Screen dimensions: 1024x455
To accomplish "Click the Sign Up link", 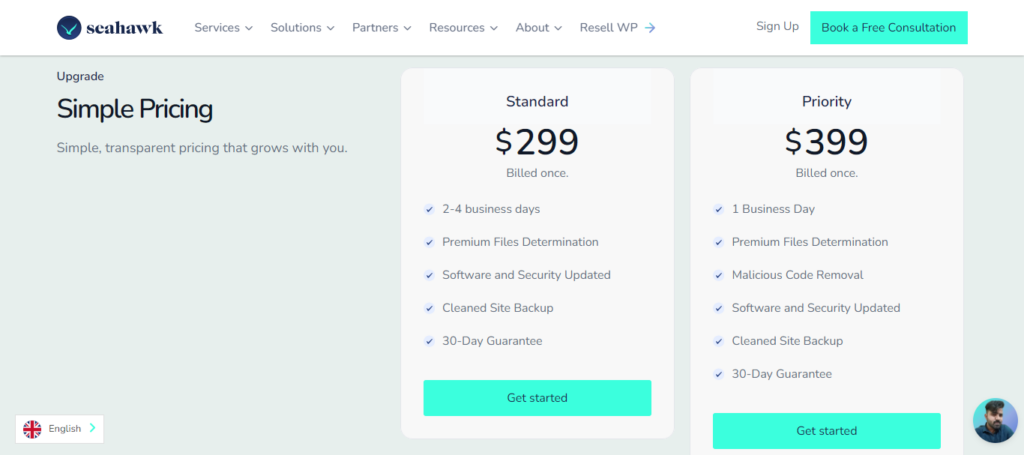I will coord(777,27).
